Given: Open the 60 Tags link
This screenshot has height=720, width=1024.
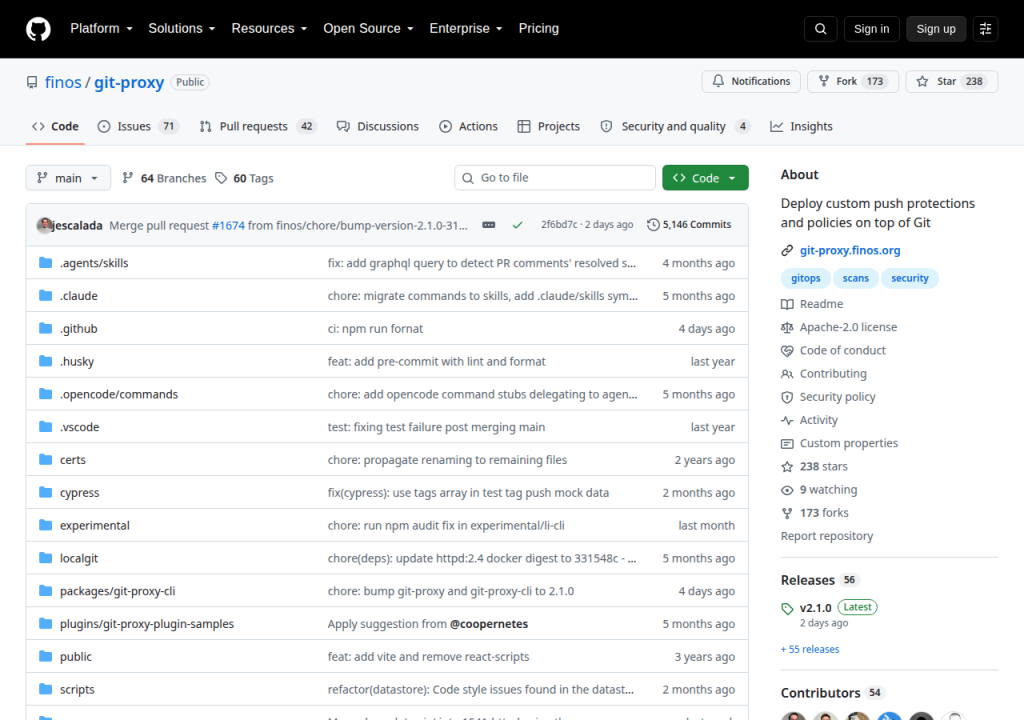Looking at the screenshot, I should point(245,178).
